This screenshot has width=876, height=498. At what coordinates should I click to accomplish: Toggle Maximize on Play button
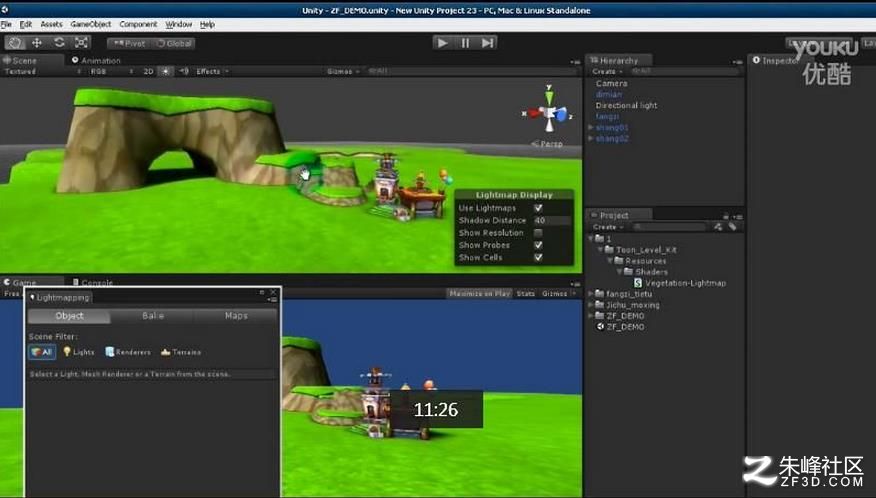pyautogui.click(x=479, y=293)
